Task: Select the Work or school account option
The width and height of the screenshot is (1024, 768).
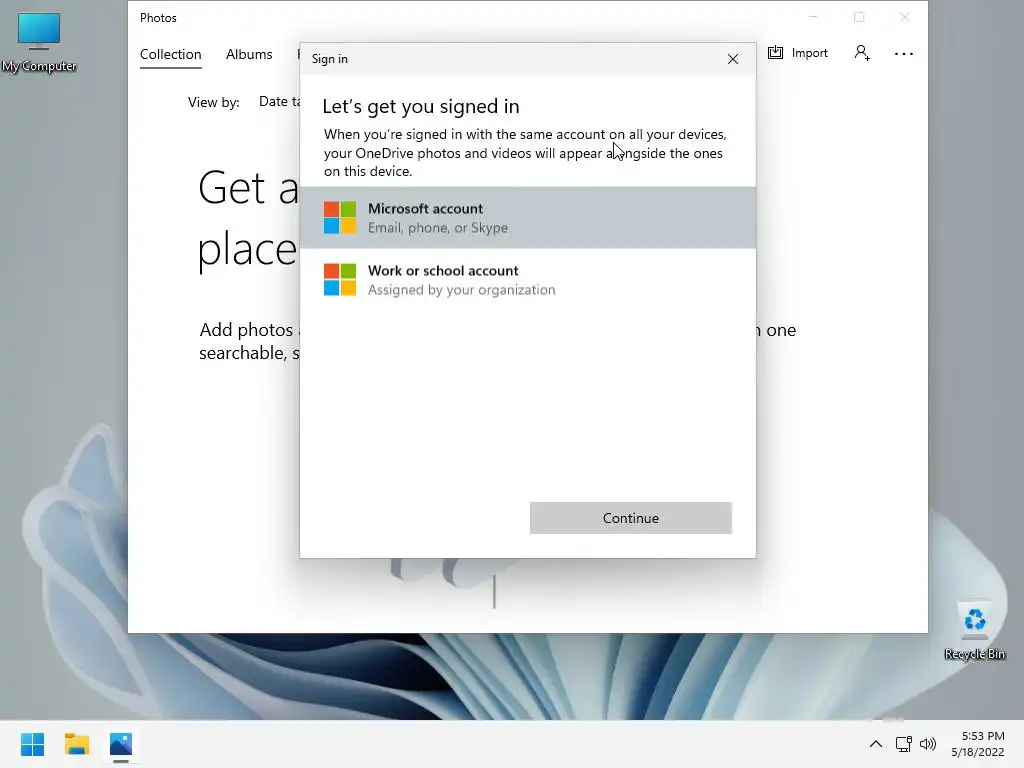Action: [528, 280]
